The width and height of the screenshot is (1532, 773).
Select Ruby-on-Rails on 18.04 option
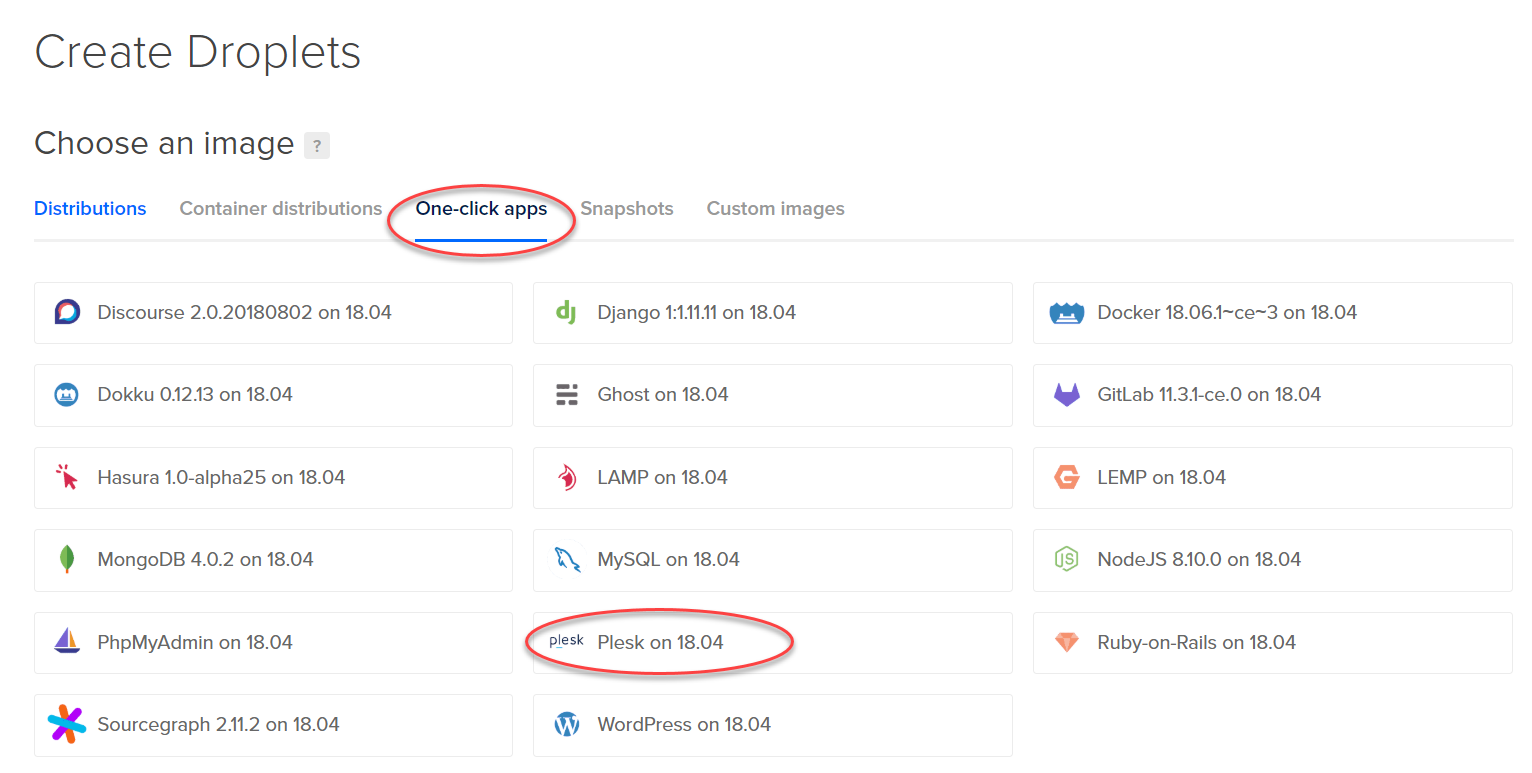point(1196,643)
